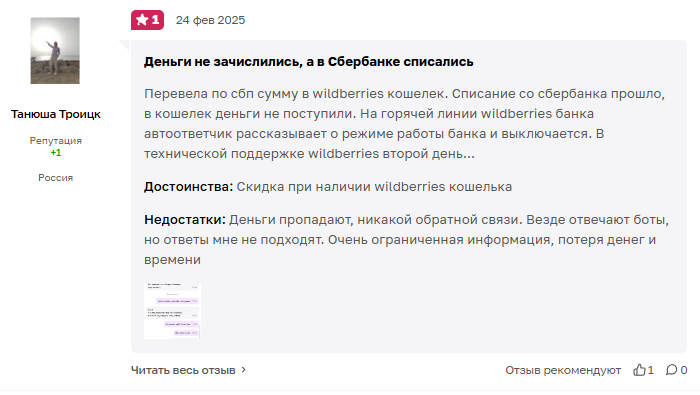
Task: Open the attached chat screenshot thumbnail
Action: pyautogui.click(x=172, y=311)
